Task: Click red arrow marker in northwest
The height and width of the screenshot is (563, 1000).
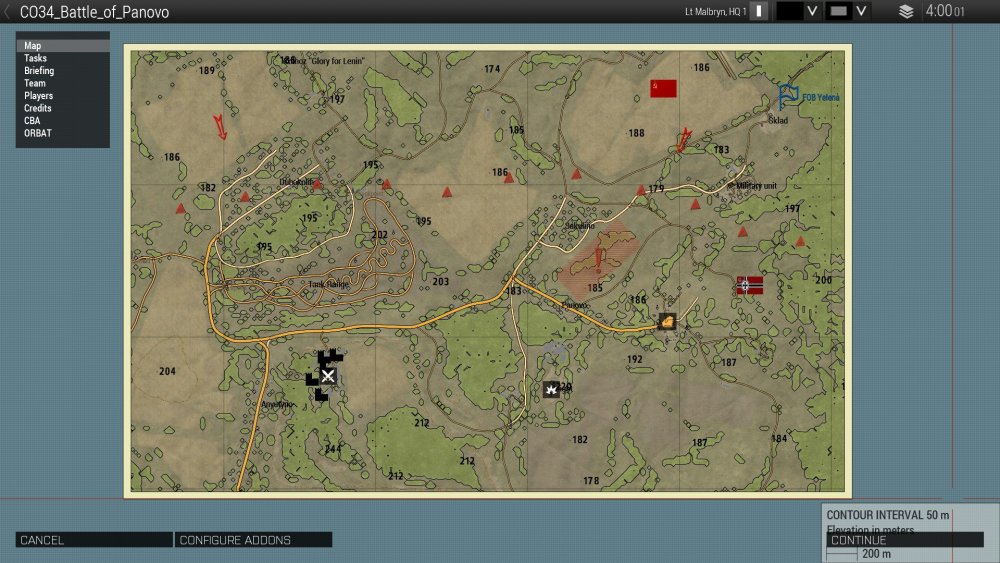Action: click(220, 127)
